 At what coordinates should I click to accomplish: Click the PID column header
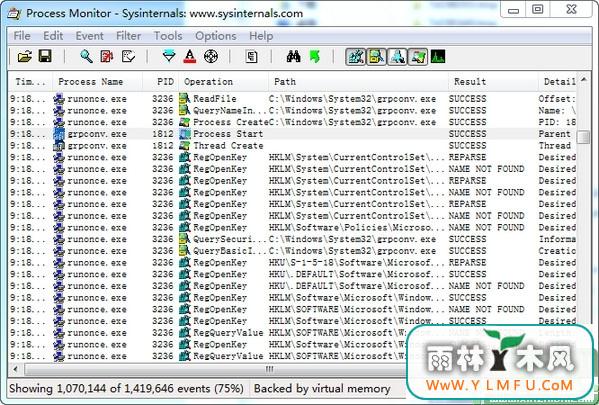pos(160,81)
